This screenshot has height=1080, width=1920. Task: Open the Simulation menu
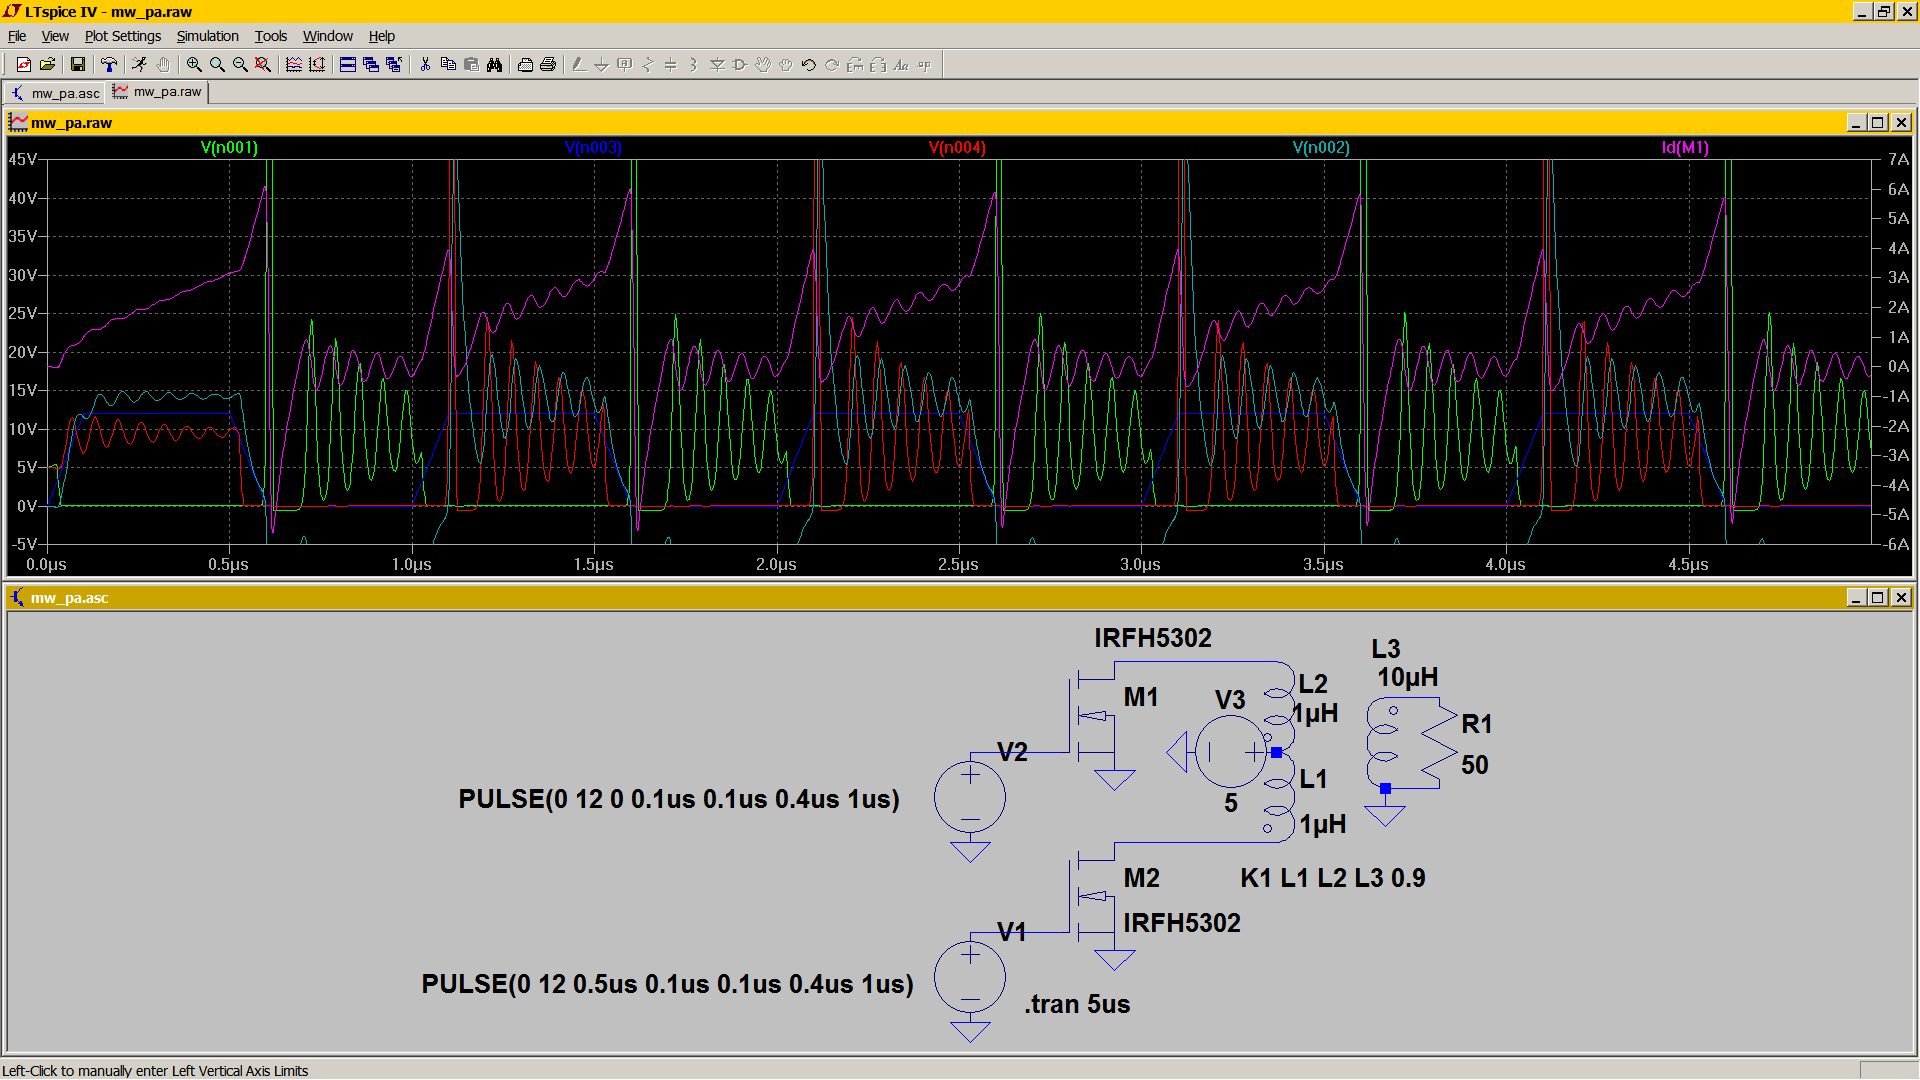[207, 36]
